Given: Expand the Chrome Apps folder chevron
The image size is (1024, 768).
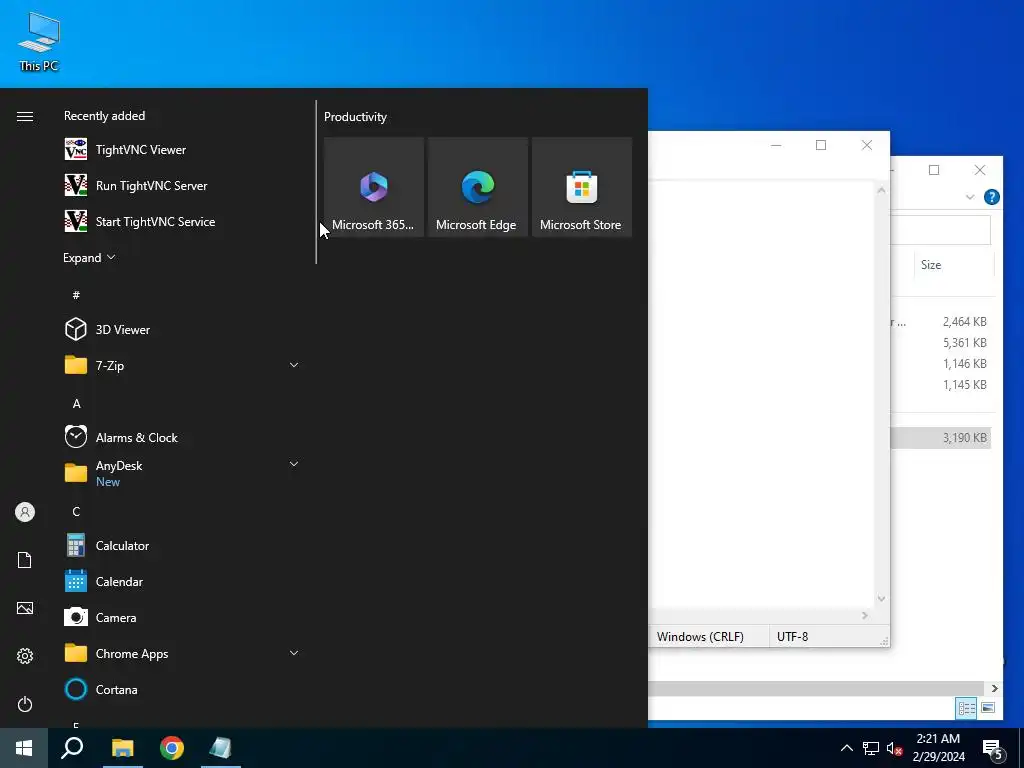Looking at the screenshot, I should tap(294, 653).
